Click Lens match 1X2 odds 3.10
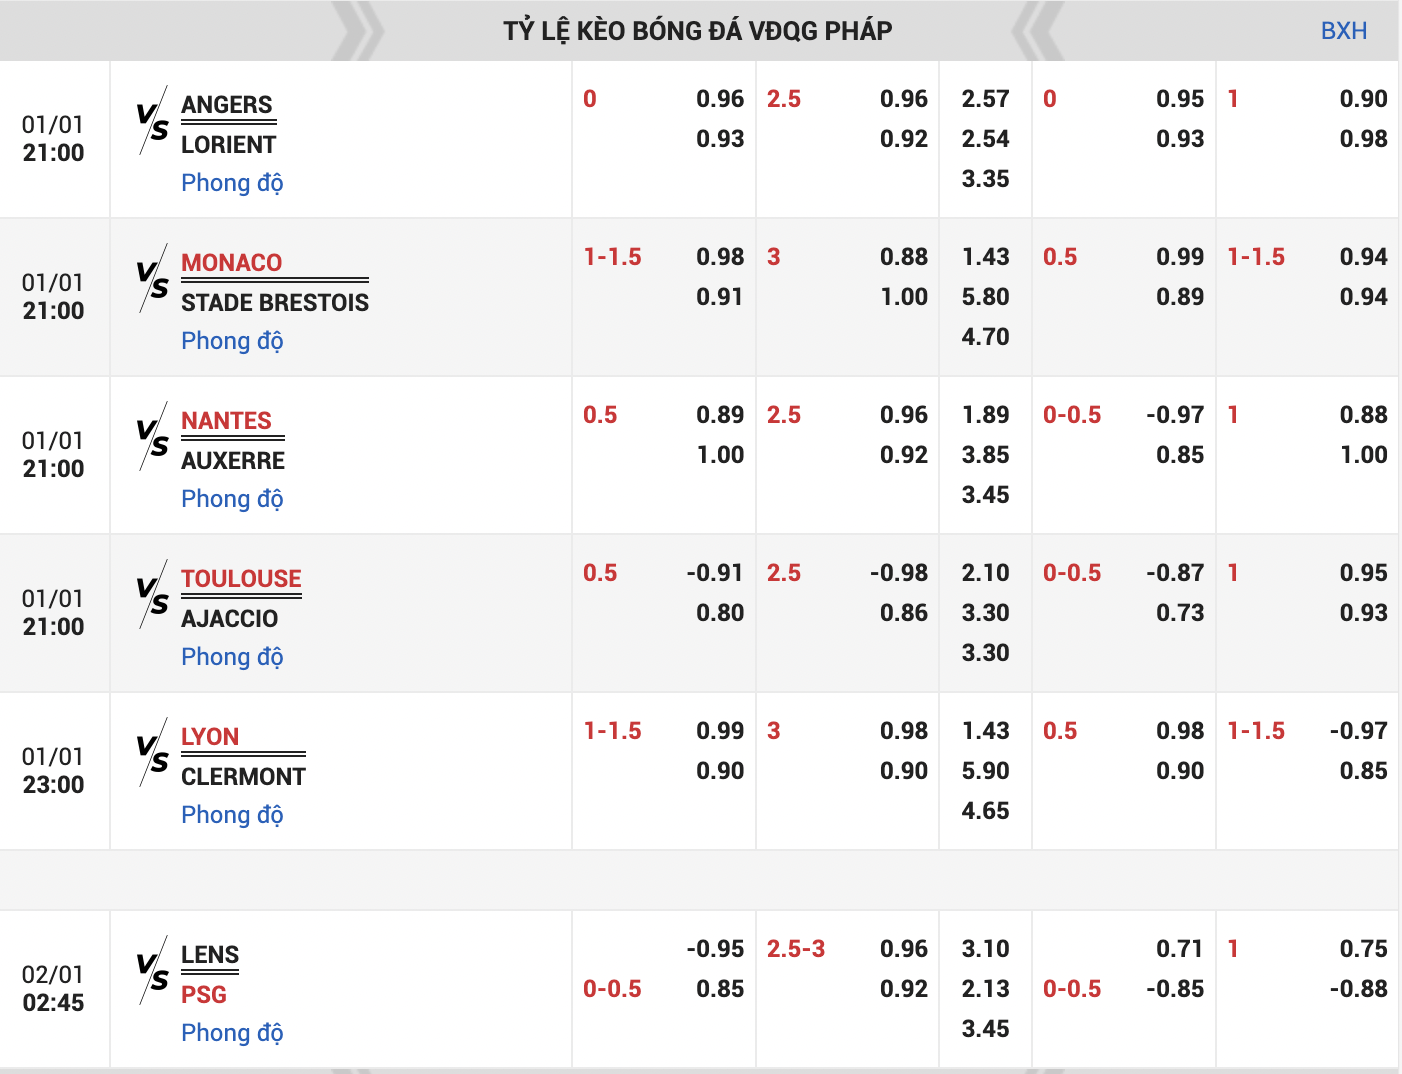 pos(985,949)
